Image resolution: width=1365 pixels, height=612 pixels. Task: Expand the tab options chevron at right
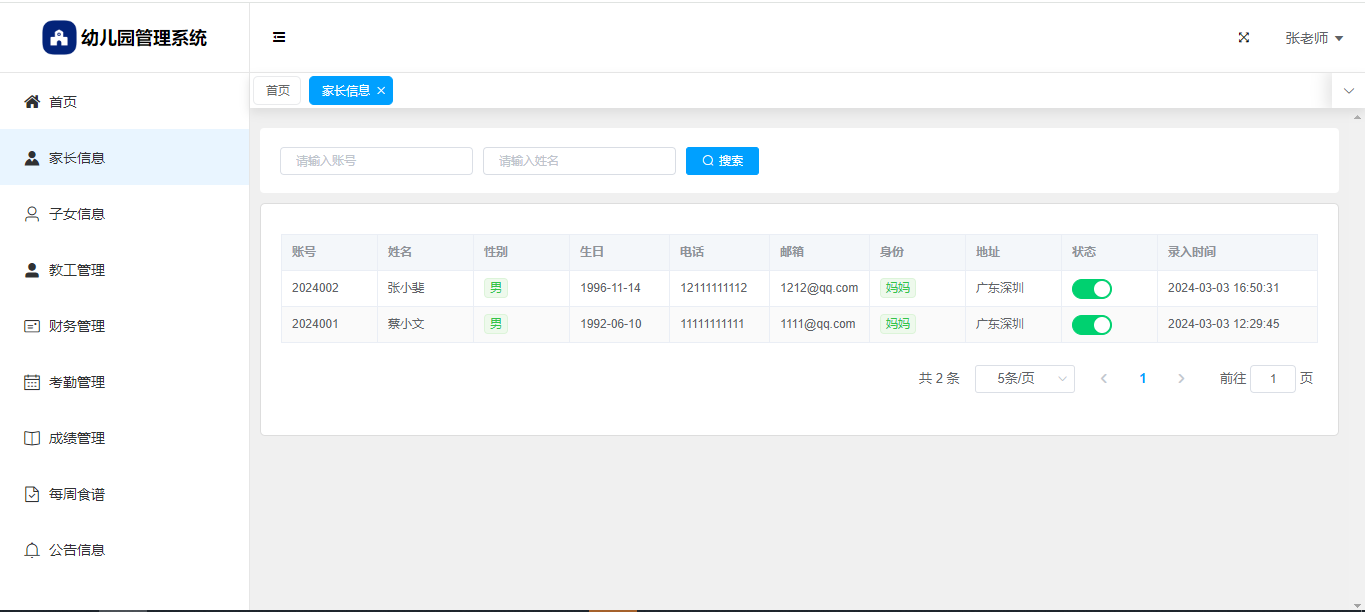(1348, 91)
